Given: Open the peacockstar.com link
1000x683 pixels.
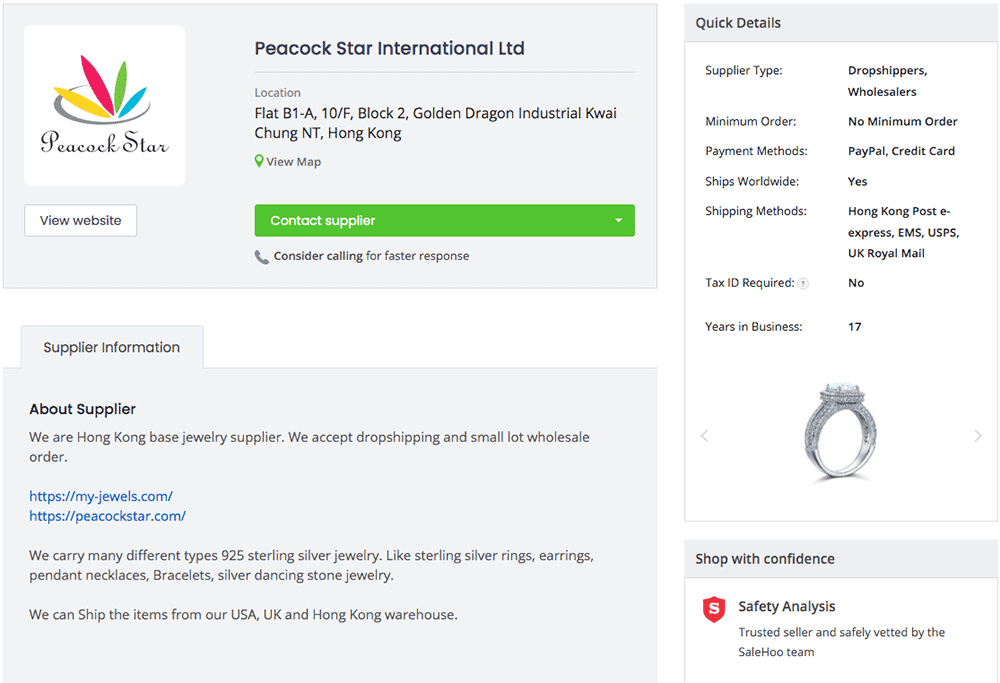Looking at the screenshot, I should tap(107, 516).
